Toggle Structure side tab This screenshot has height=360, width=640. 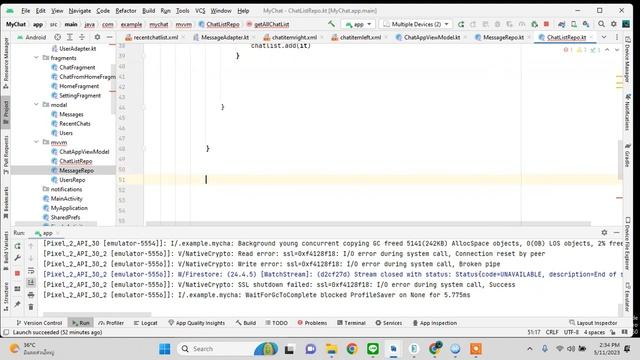tap(6, 296)
